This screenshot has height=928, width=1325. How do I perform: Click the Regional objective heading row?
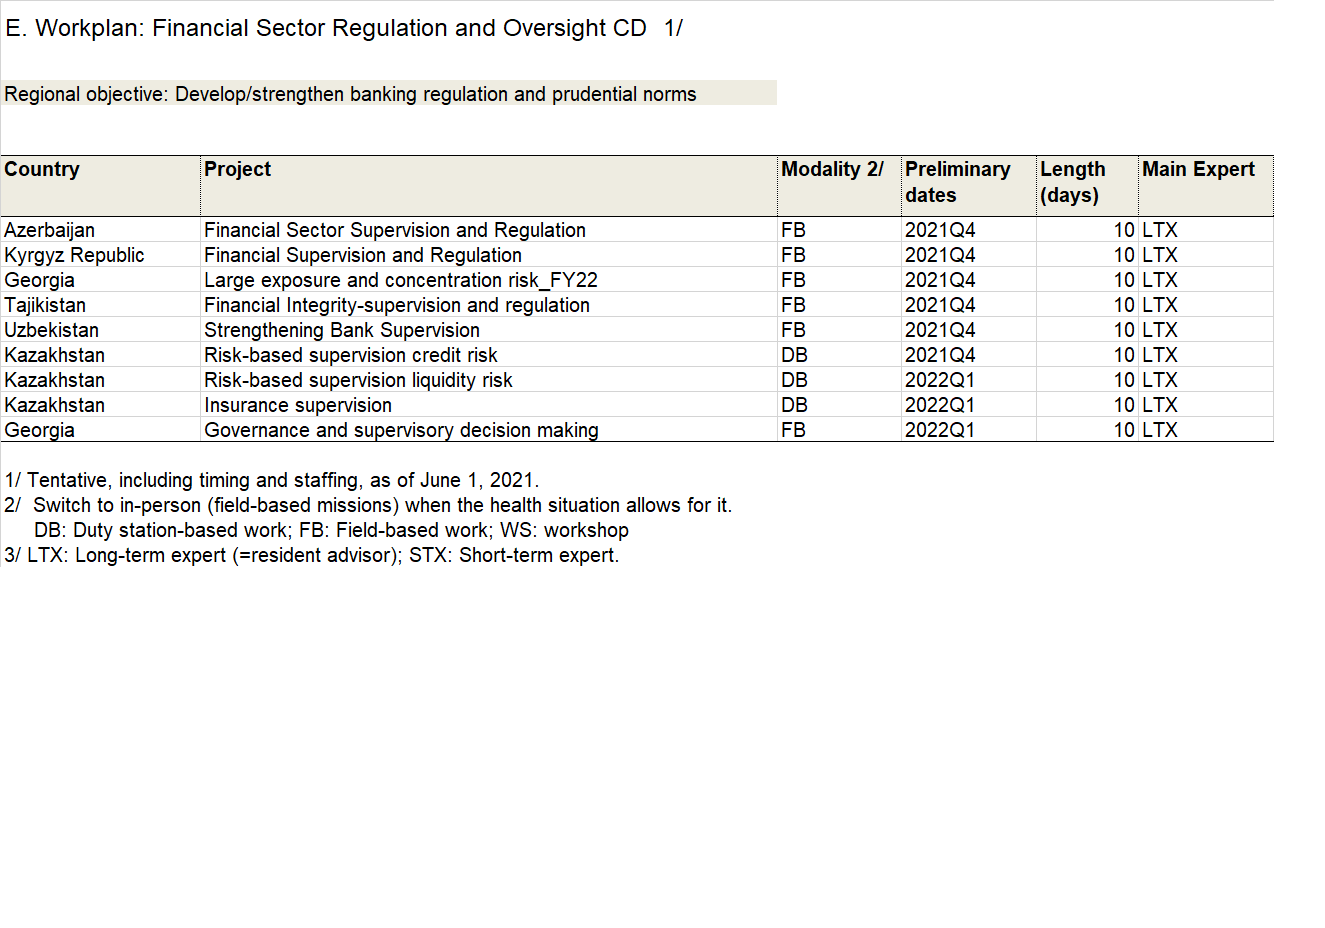coord(350,94)
